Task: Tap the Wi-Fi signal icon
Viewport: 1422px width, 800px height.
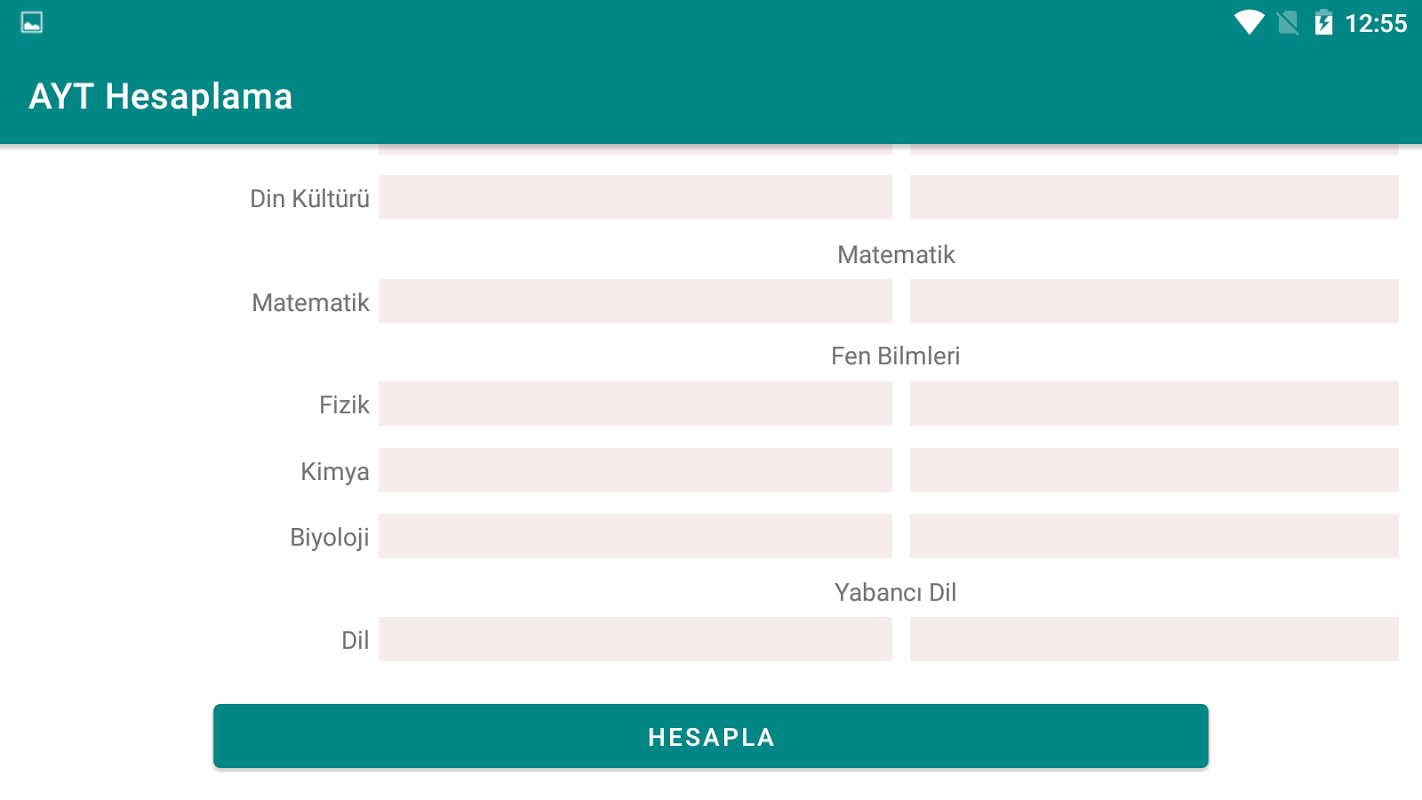Action: [x=1249, y=23]
